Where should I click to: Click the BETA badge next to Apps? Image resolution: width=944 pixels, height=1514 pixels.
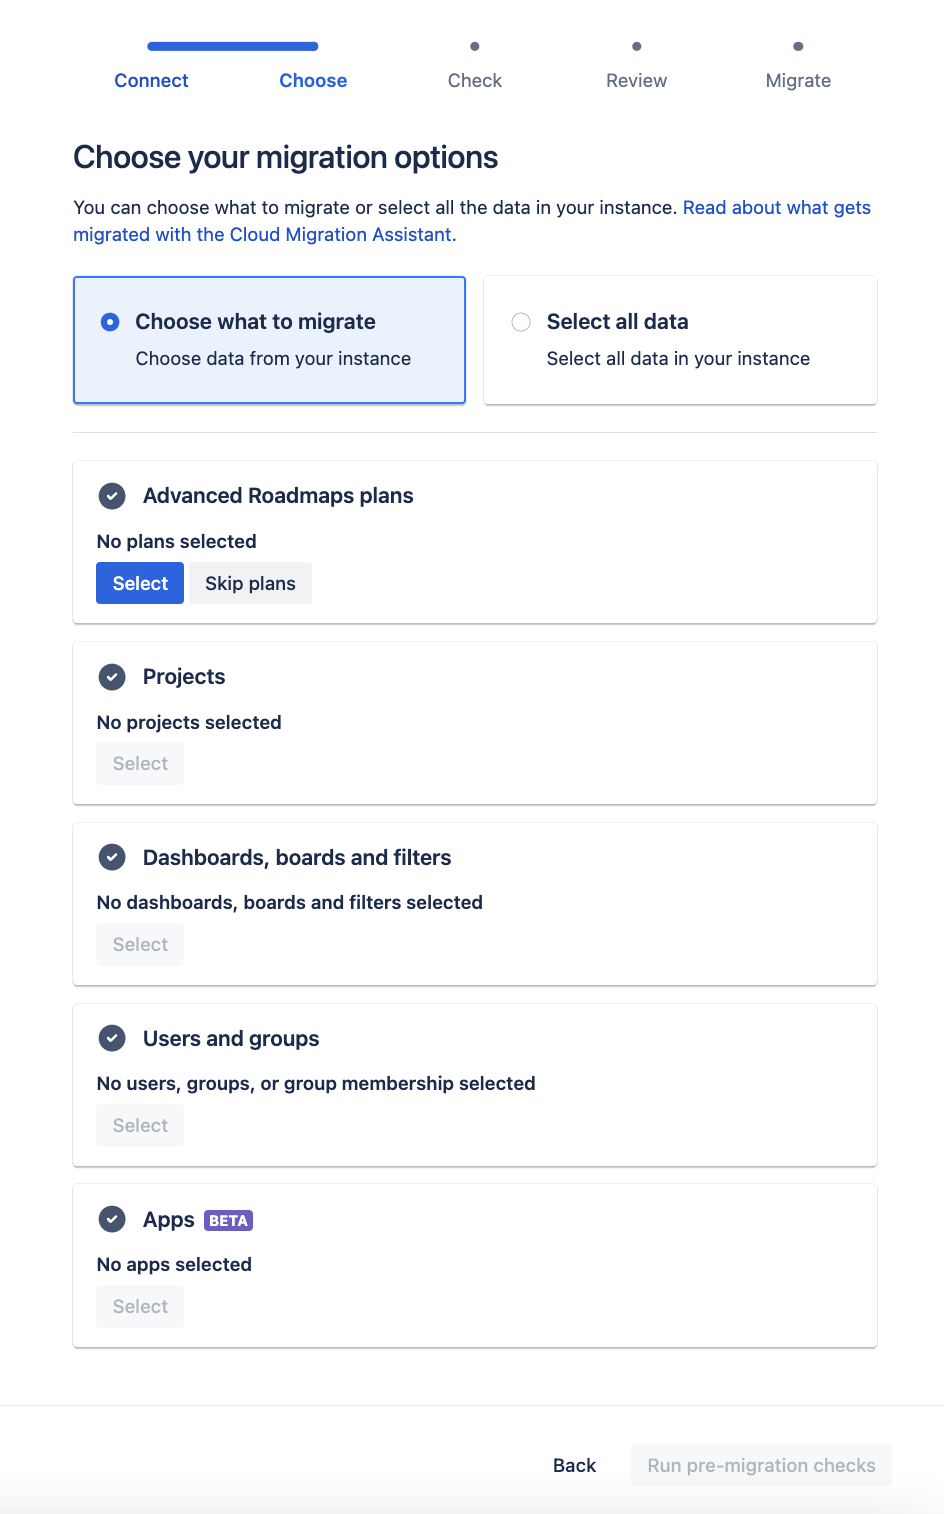(x=228, y=1221)
